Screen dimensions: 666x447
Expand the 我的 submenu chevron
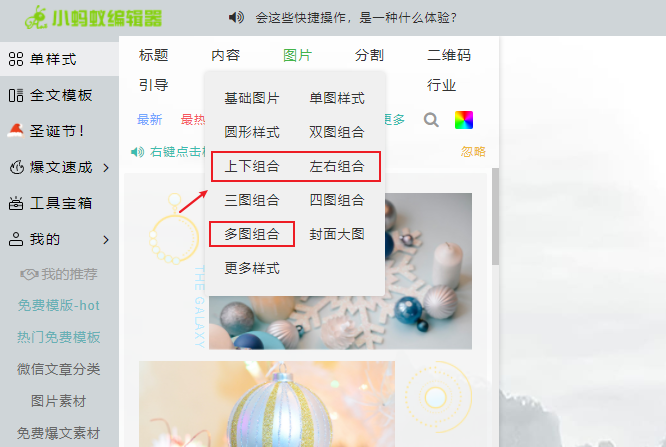coord(106,240)
